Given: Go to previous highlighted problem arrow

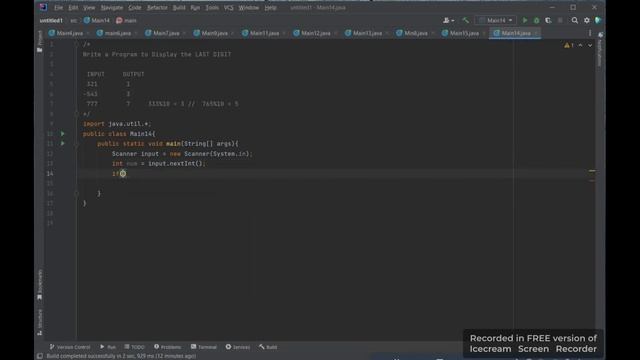Looking at the screenshot, I should tap(580, 45).
